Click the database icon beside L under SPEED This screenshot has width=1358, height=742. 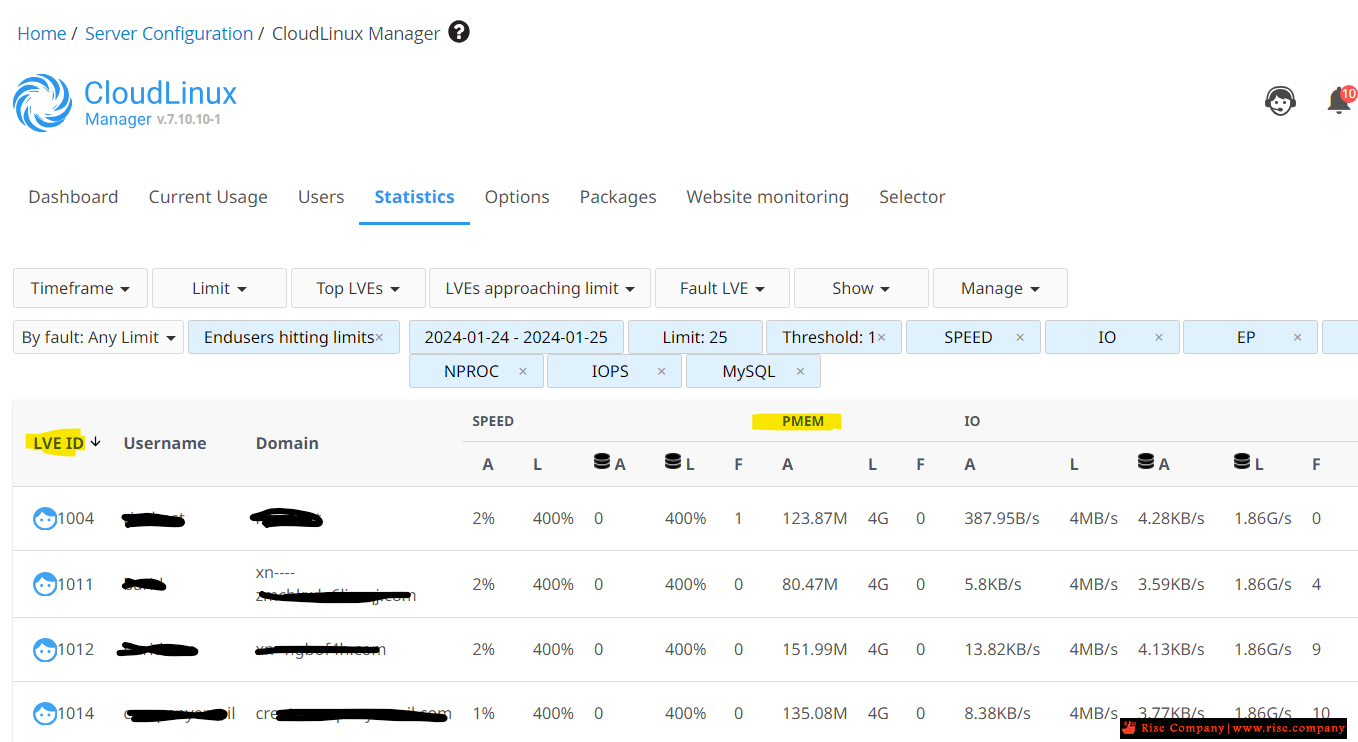pyautogui.click(x=673, y=462)
